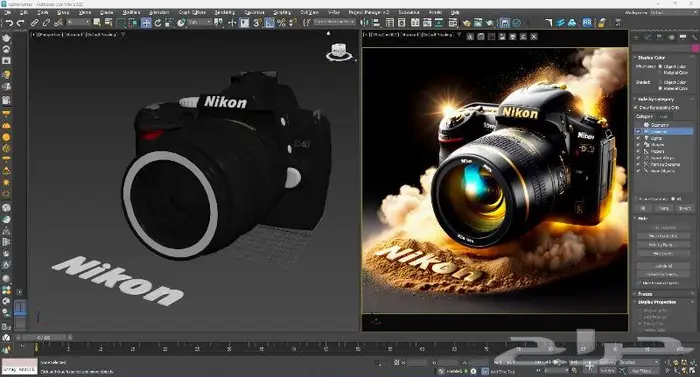Open the Workspaces dropdown at top right
The height and width of the screenshot is (377, 700).
[672, 13]
